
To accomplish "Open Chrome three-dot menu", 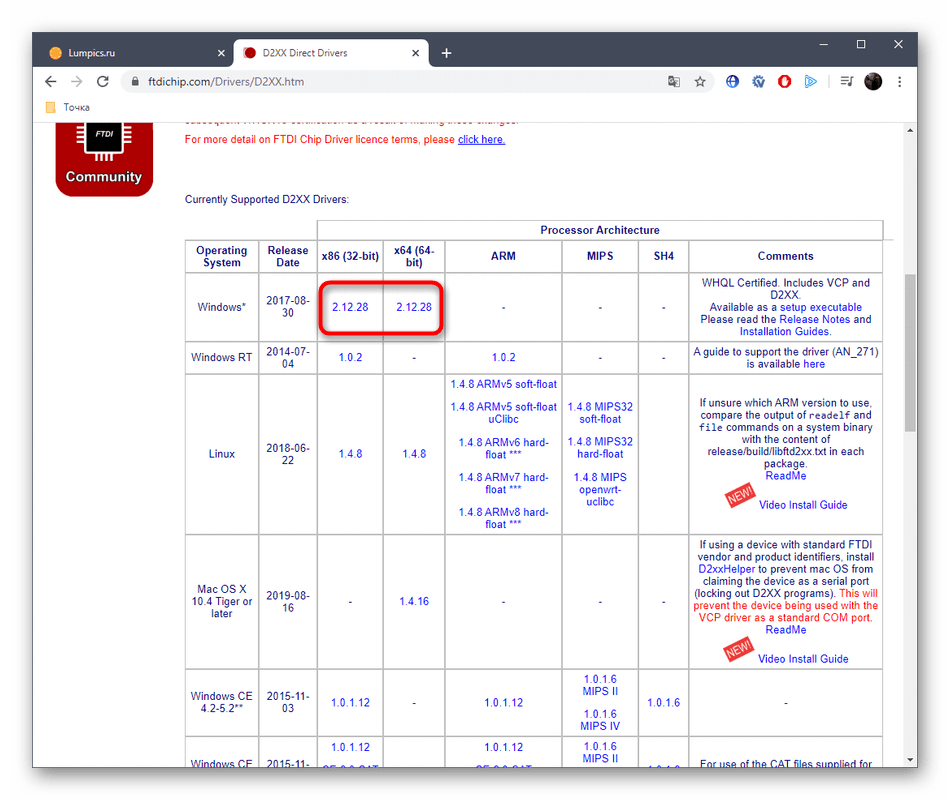I will (x=900, y=82).
